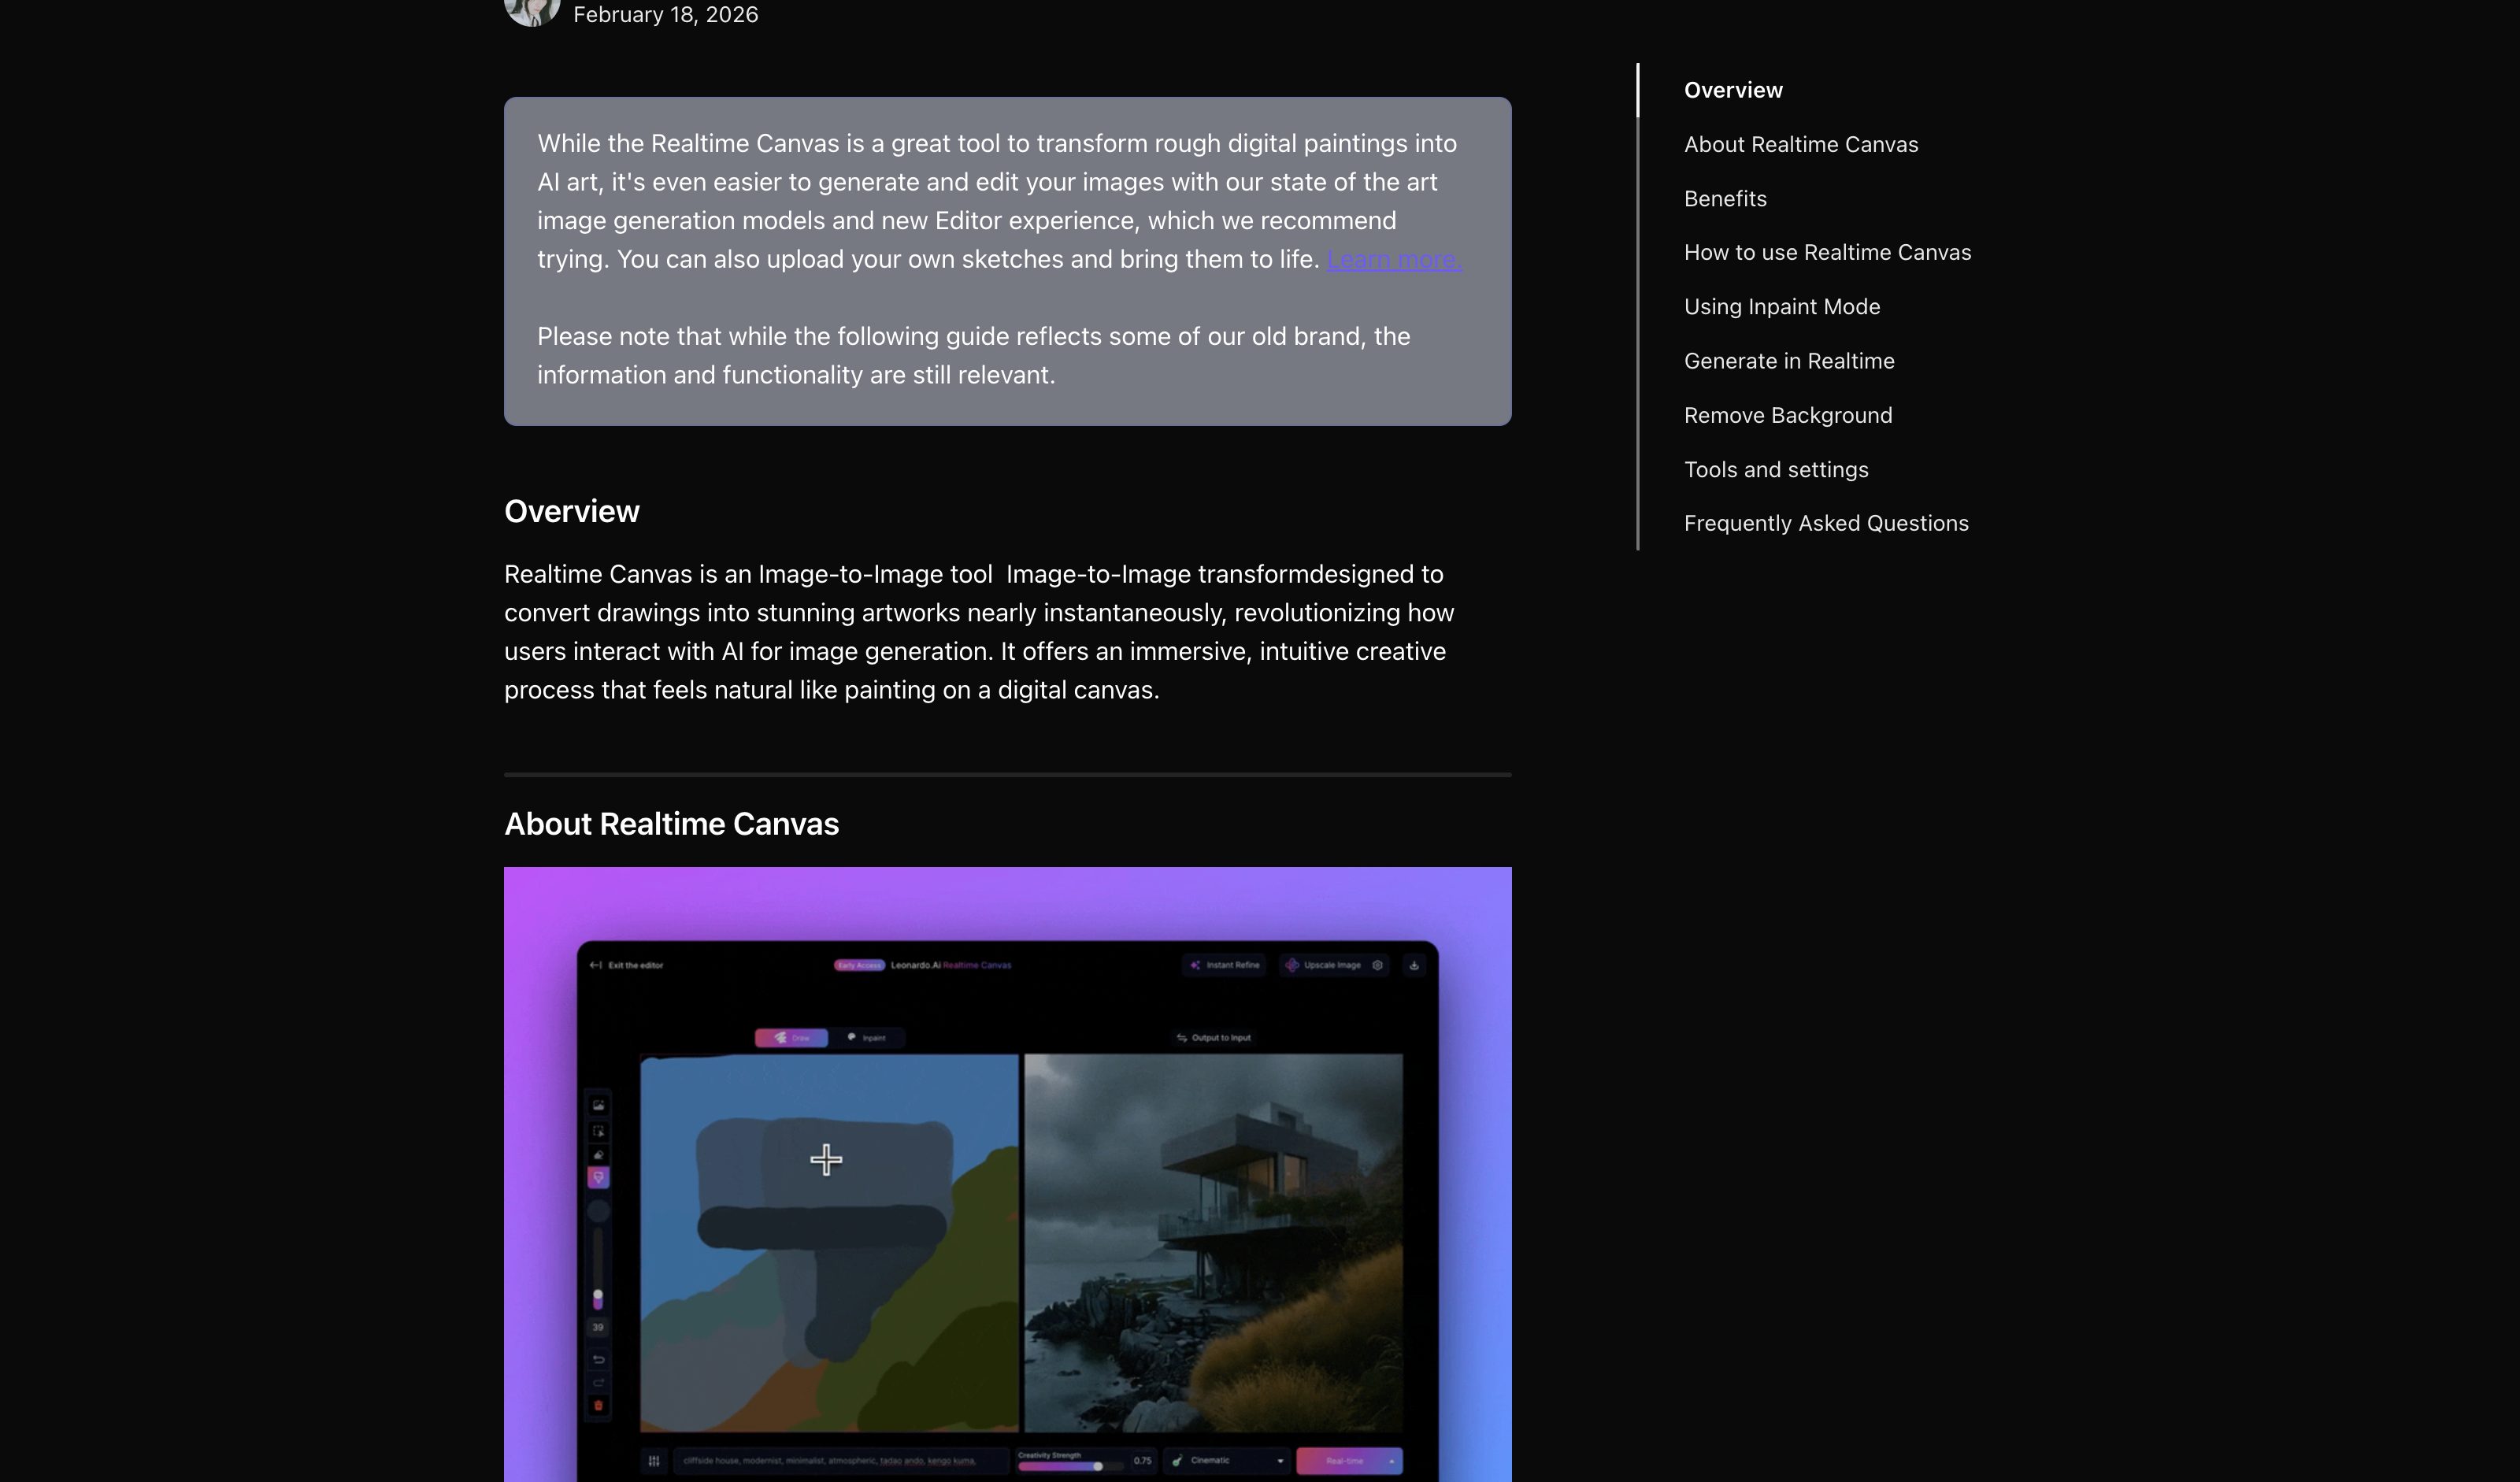Screen dimensions: 2520x1482
Task: Open About Realtime Canvas in the sidebar
Action: [x=1801, y=144]
